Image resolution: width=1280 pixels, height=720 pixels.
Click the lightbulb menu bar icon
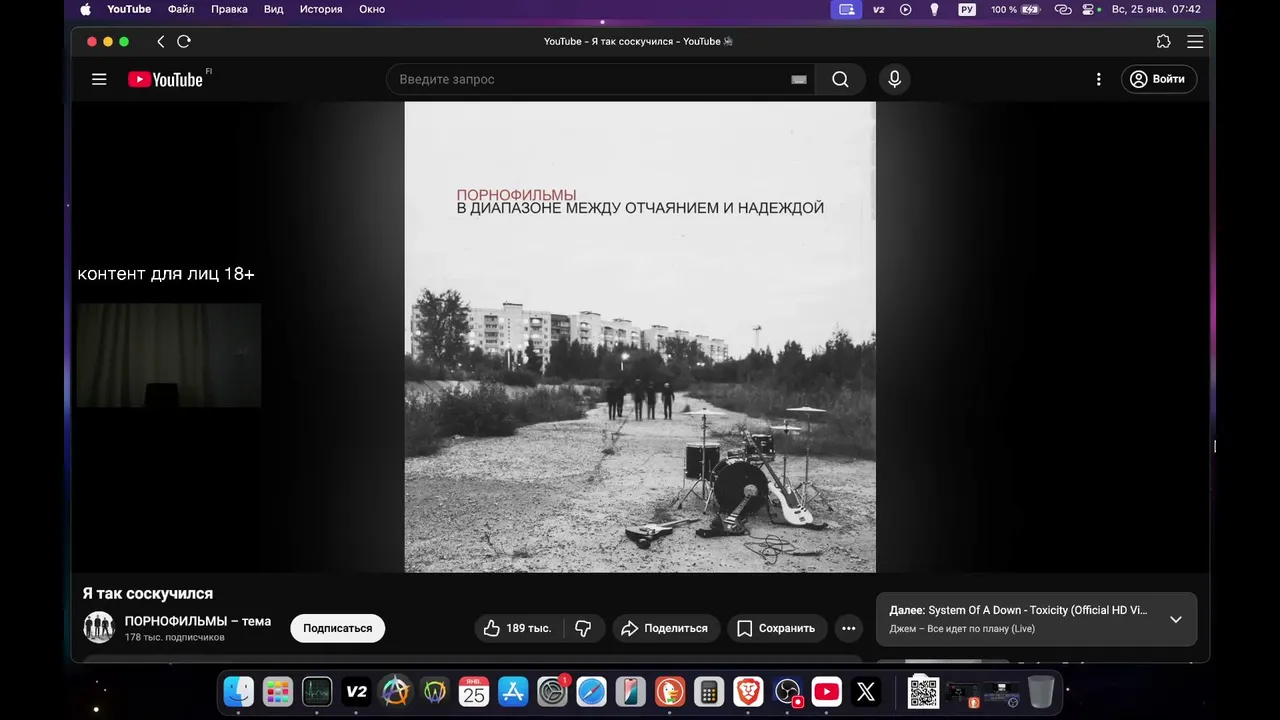(x=935, y=9)
